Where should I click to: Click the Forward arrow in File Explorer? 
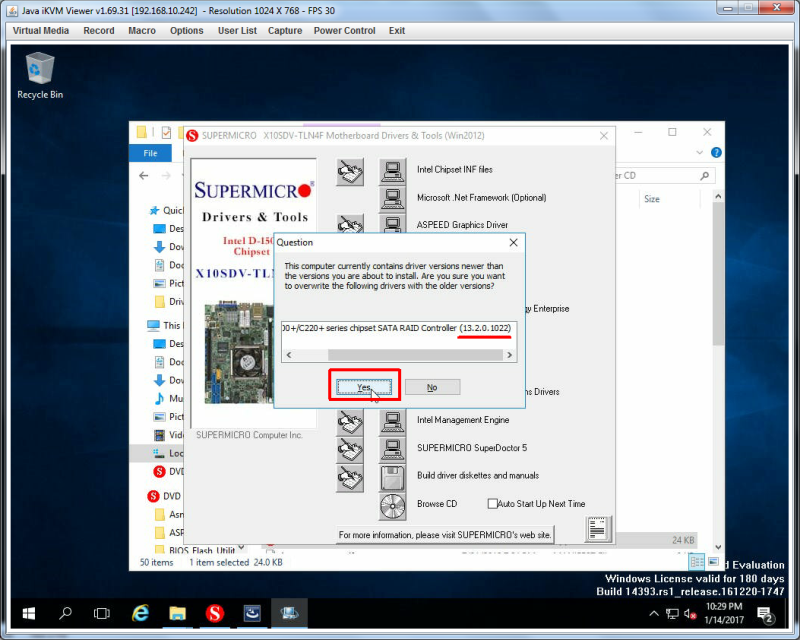(166, 176)
